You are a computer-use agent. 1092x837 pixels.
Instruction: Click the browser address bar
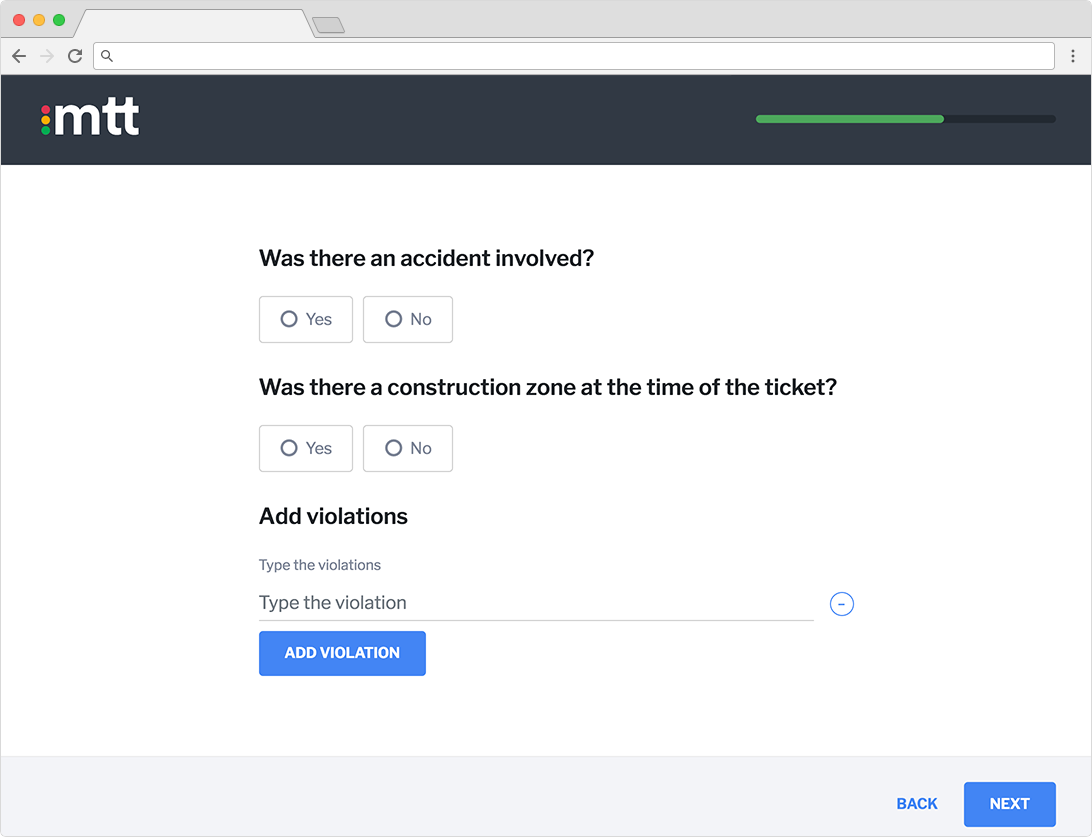pos(574,56)
